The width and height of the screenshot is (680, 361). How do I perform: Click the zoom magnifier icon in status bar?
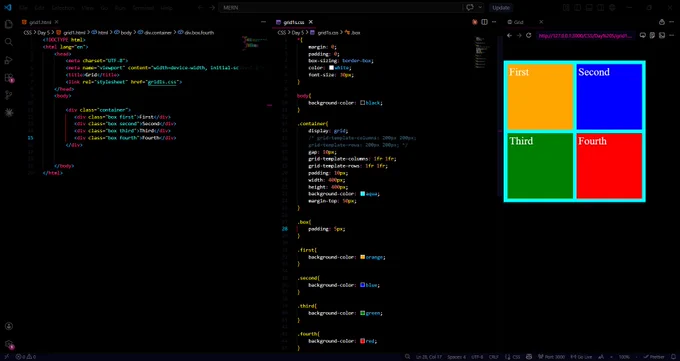408,357
